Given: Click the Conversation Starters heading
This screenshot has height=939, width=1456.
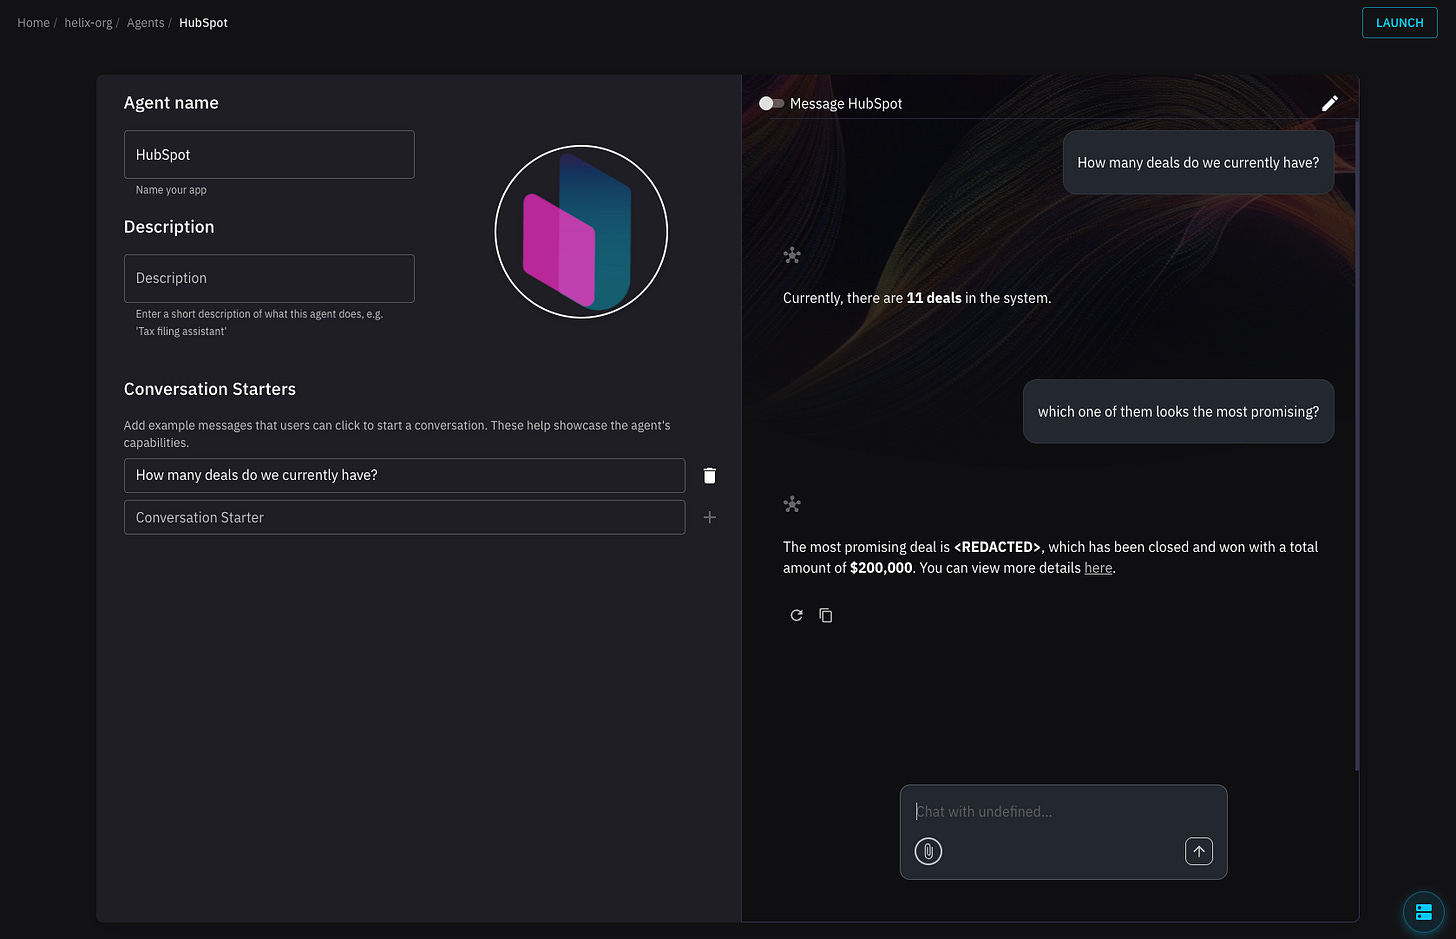Looking at the screenshot, I should pos(210,389).
